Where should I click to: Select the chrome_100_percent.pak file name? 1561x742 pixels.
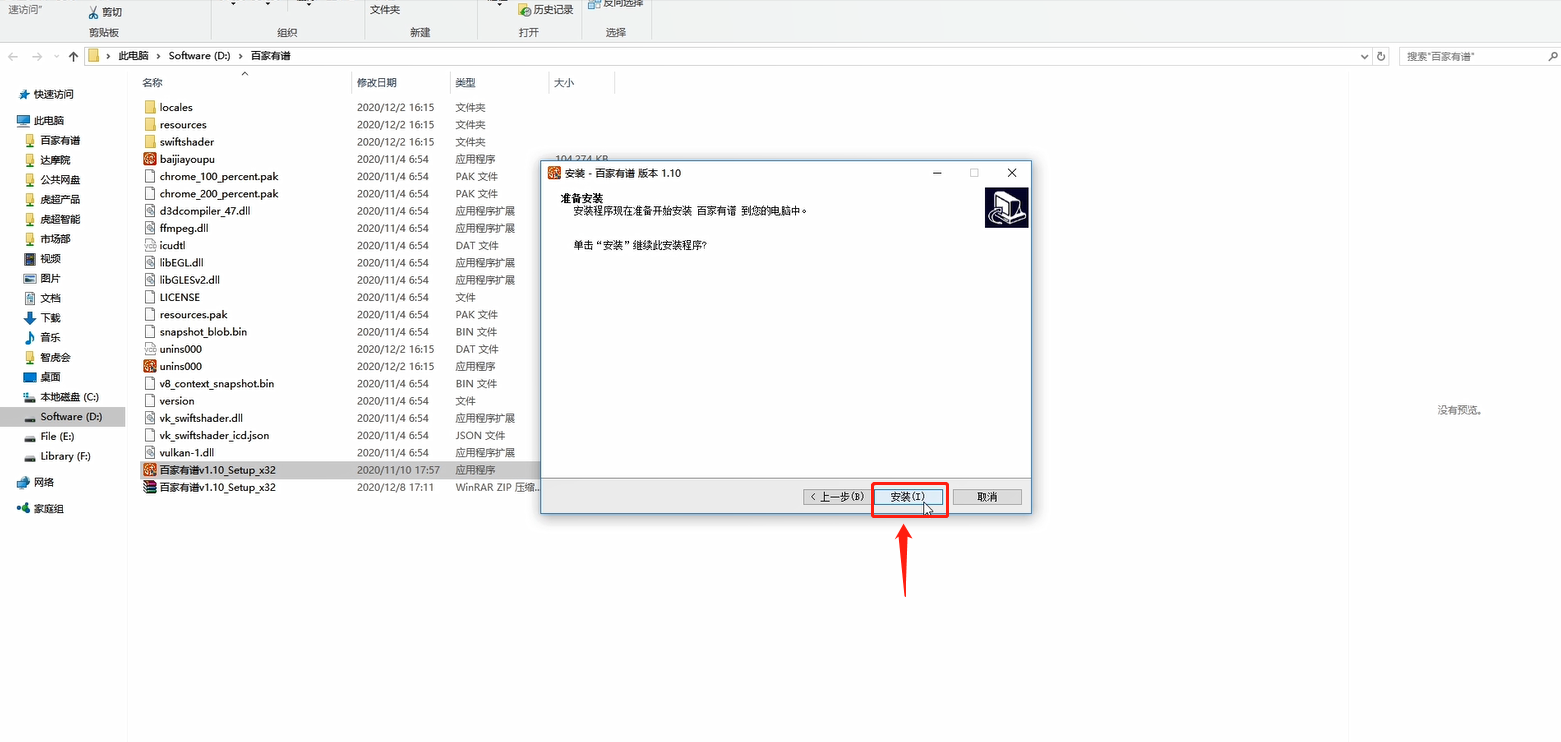pyautogui.click(x=219, y=176)
